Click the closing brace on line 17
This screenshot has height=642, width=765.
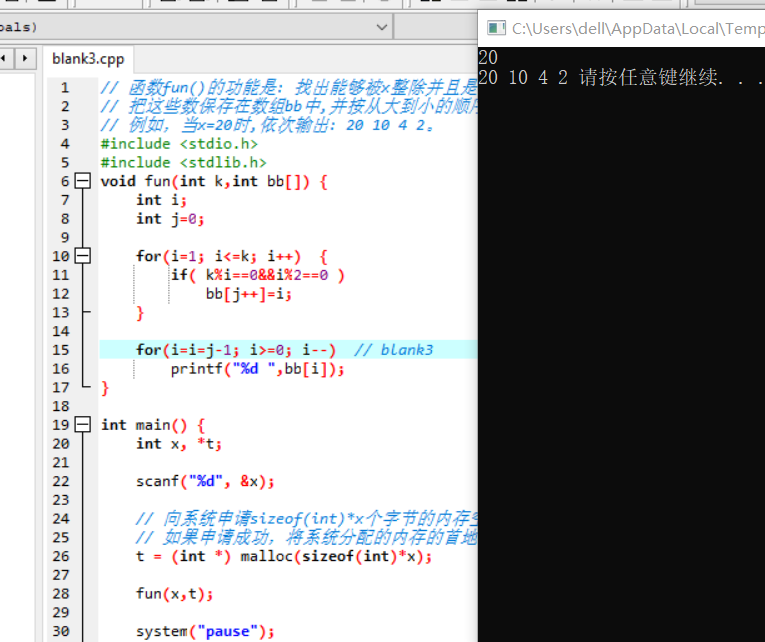[105, 388]
